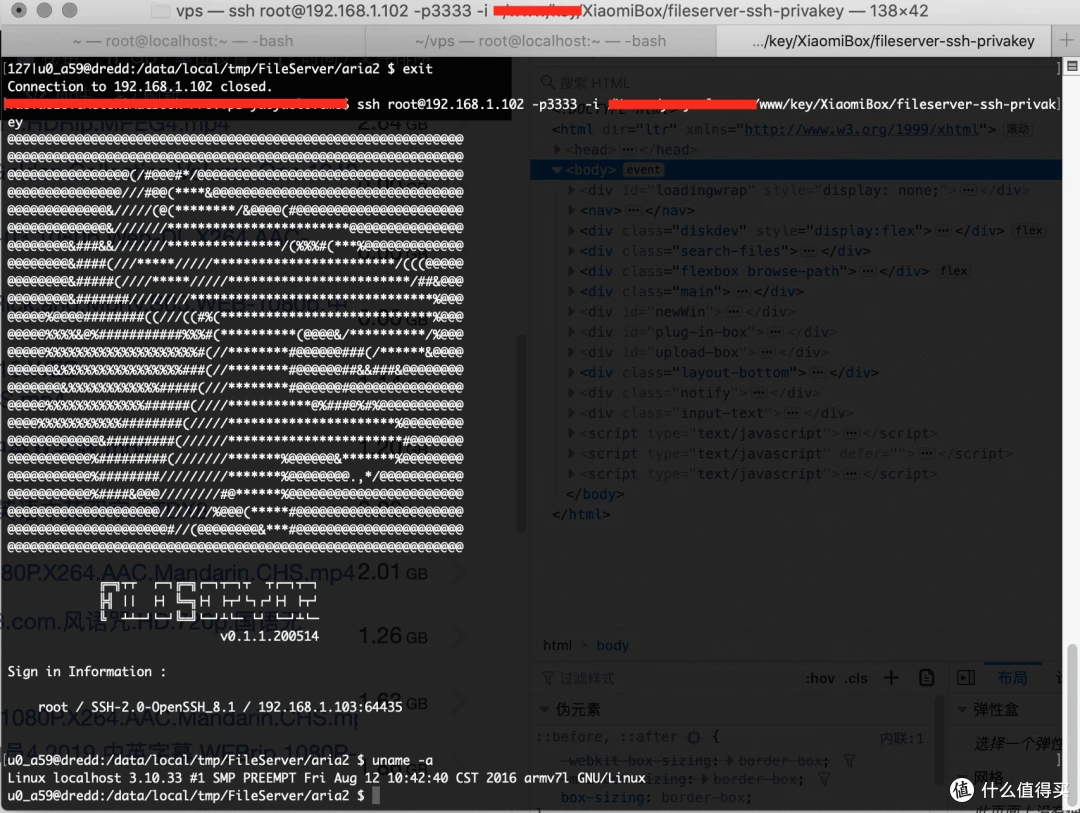
Task: Click the magnifier icon beside 搜索 HTML
Action: point(548,83)
